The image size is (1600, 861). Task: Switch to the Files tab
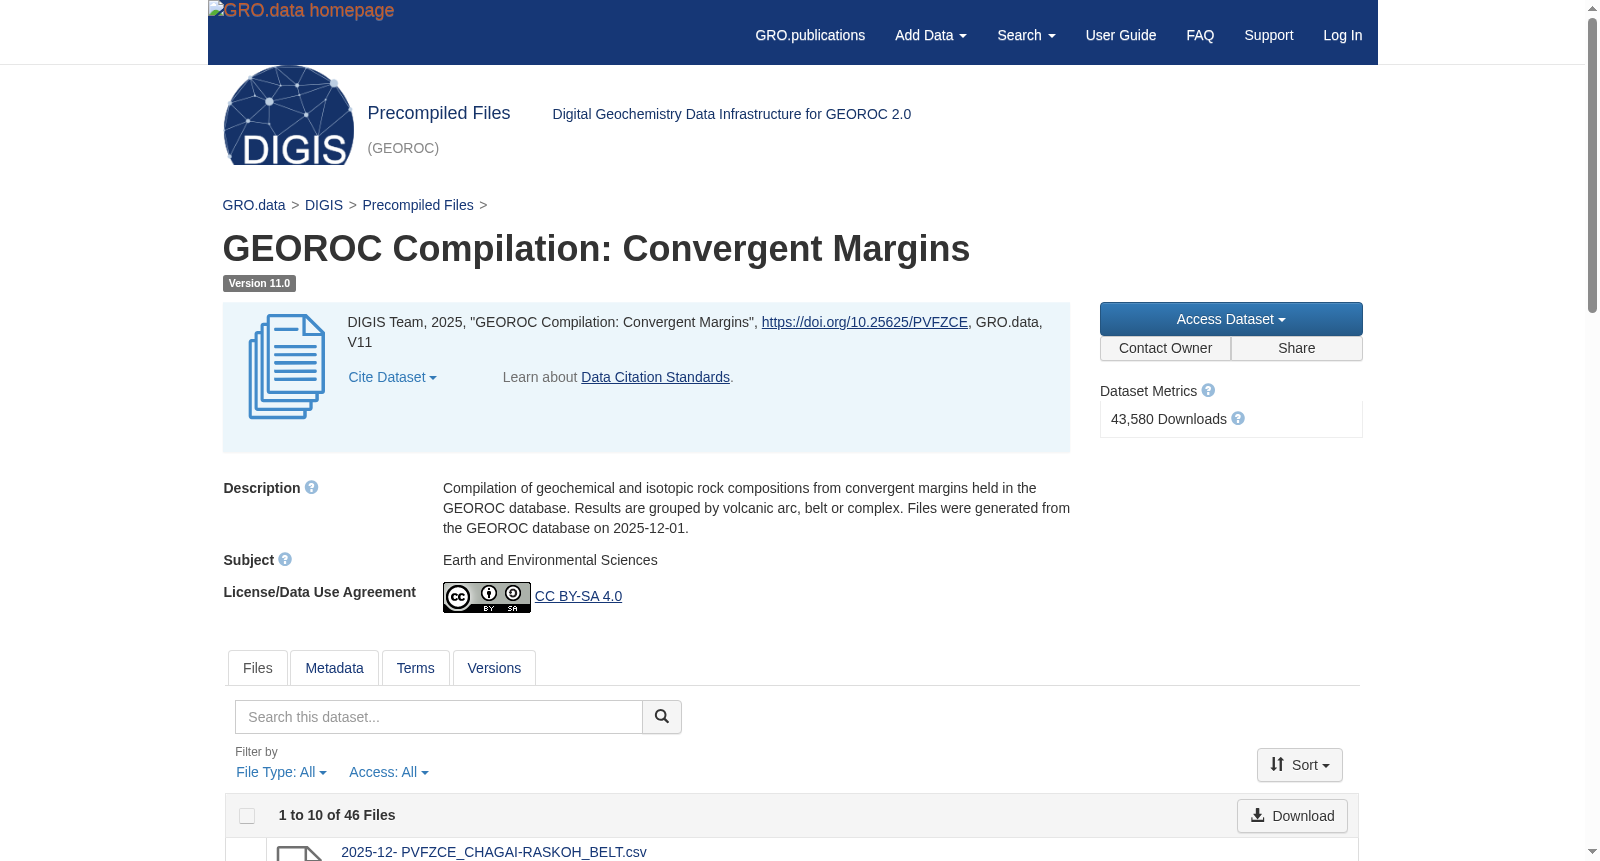point(258,668)
